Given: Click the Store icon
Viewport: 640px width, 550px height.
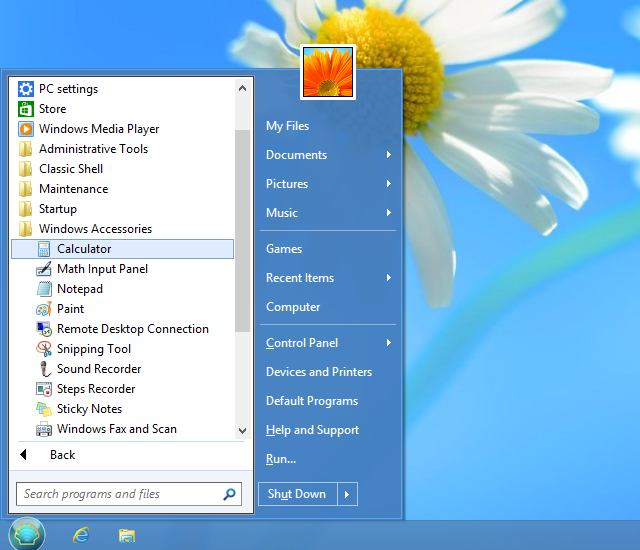Looking at the screenshot, I should [x=26, y=109].
